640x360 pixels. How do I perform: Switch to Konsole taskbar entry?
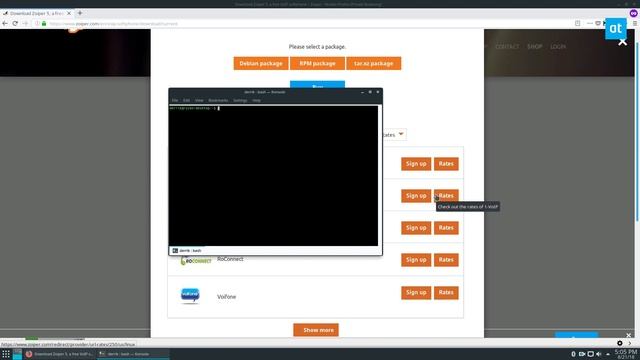133,354
